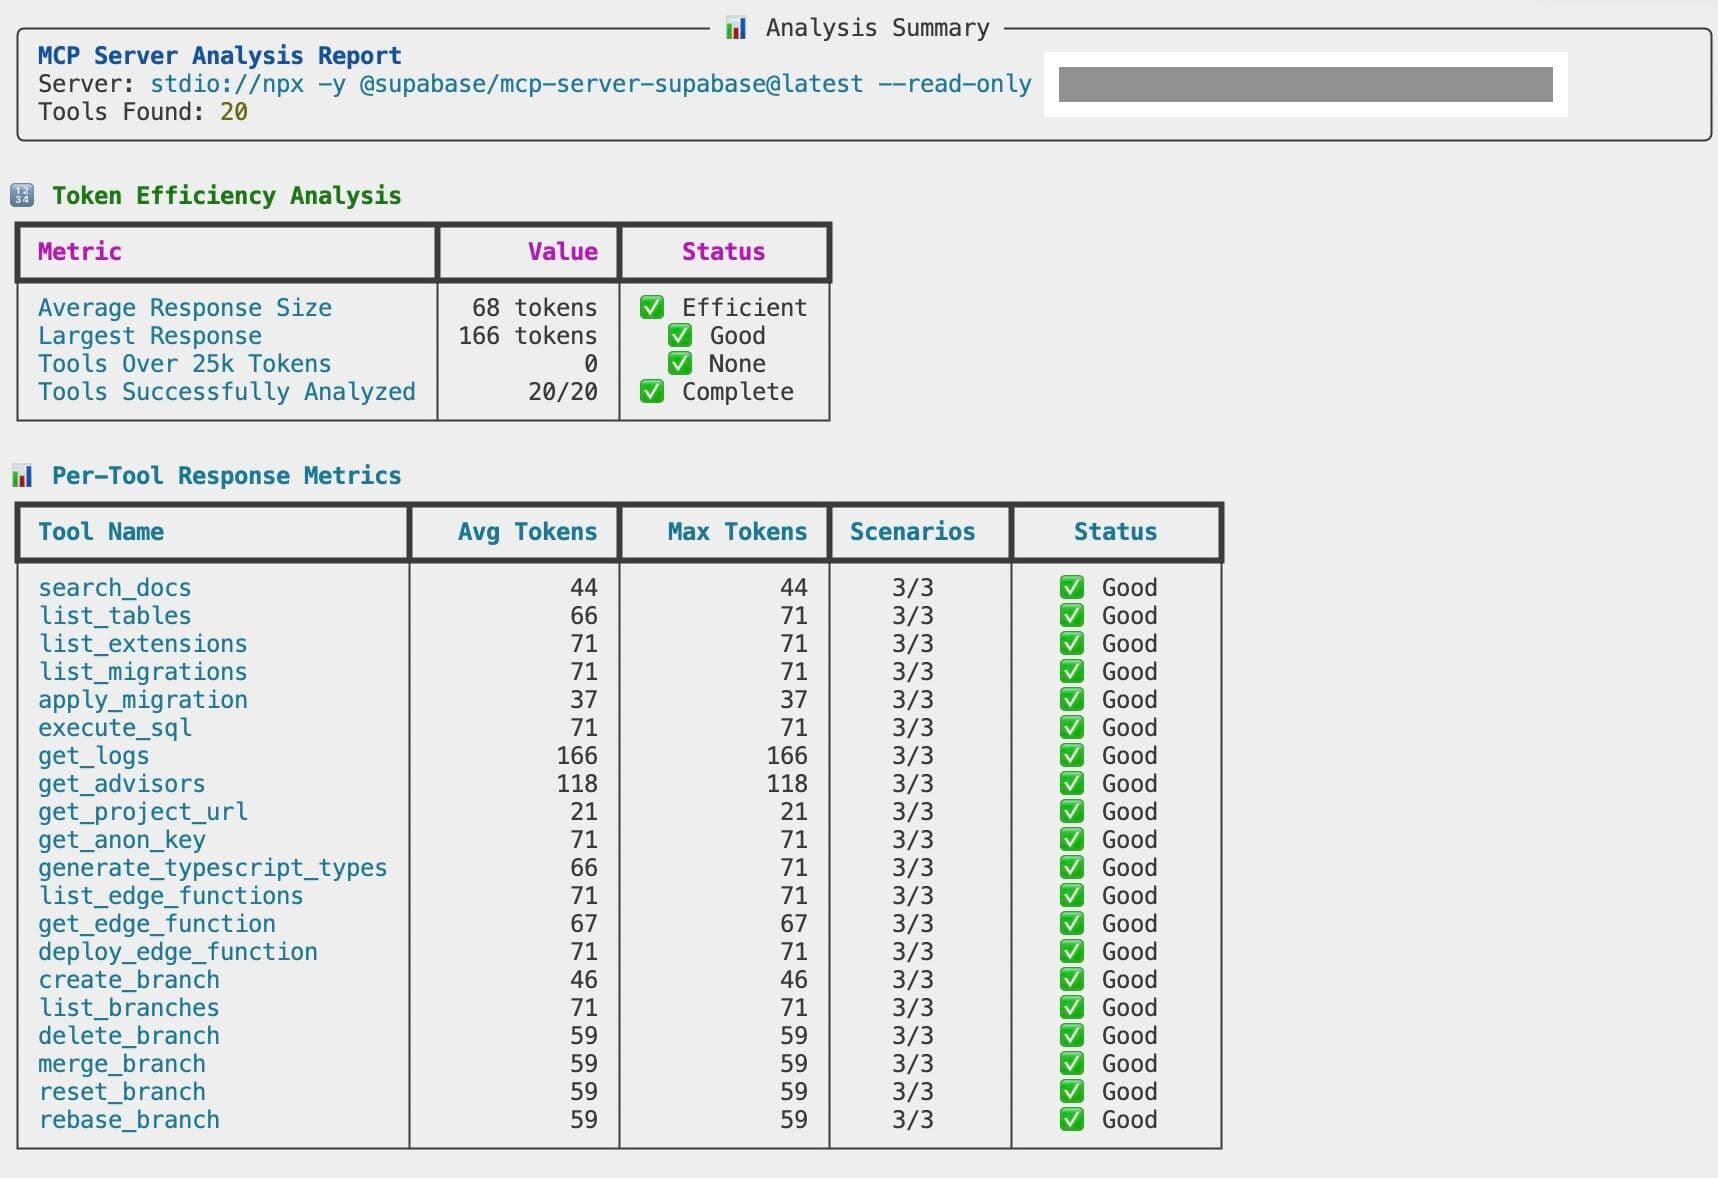Click the bar chart icon beside Analysis Summary
1718x1178 pixels.
[735, 27]
